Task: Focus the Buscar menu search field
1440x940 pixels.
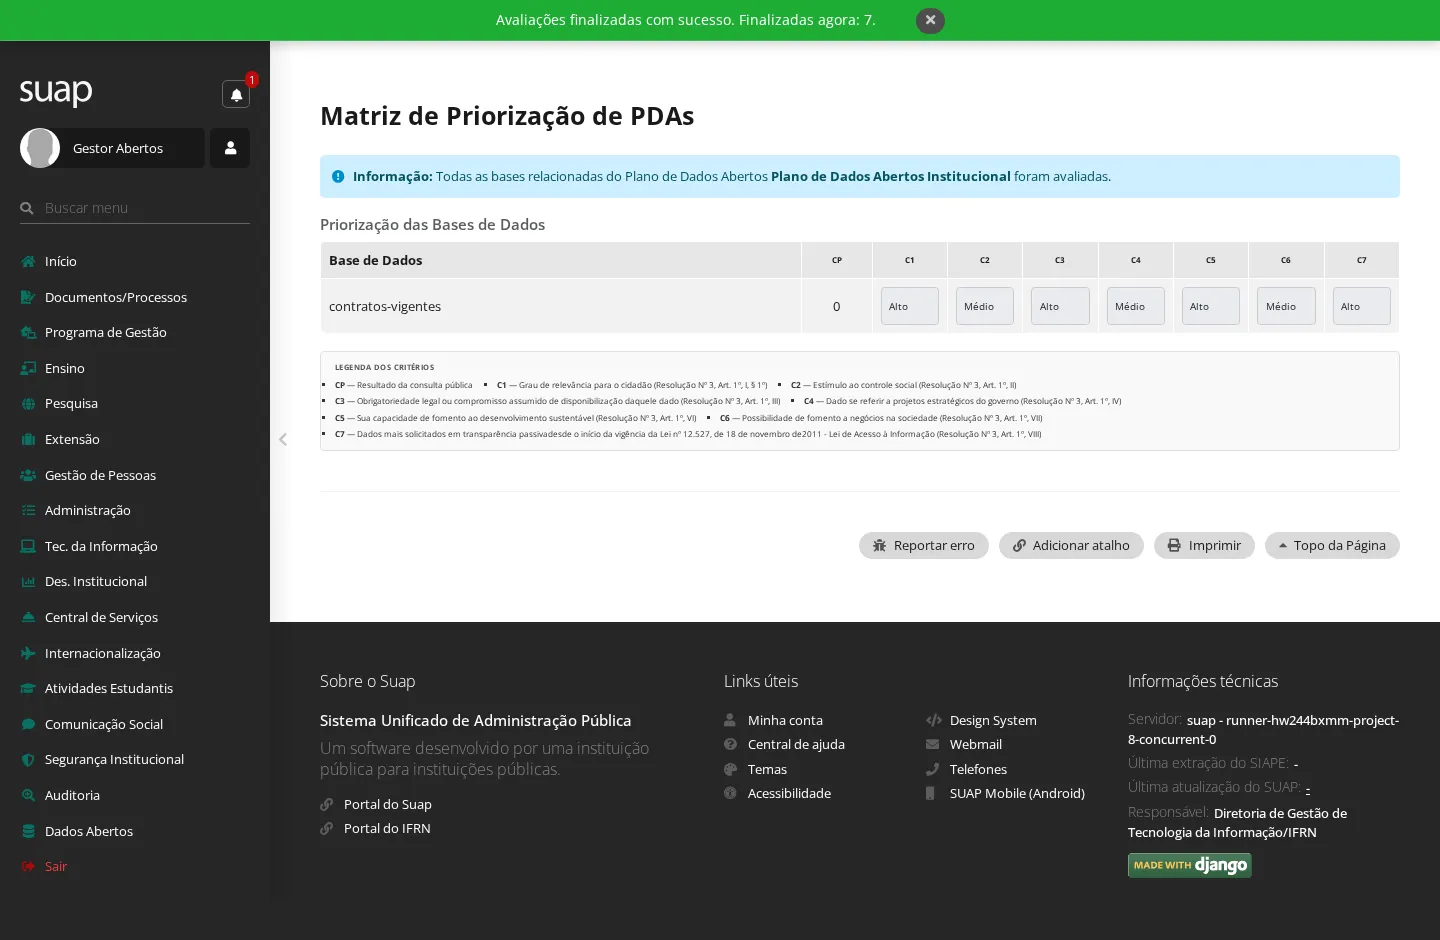Action: (135, 208)
